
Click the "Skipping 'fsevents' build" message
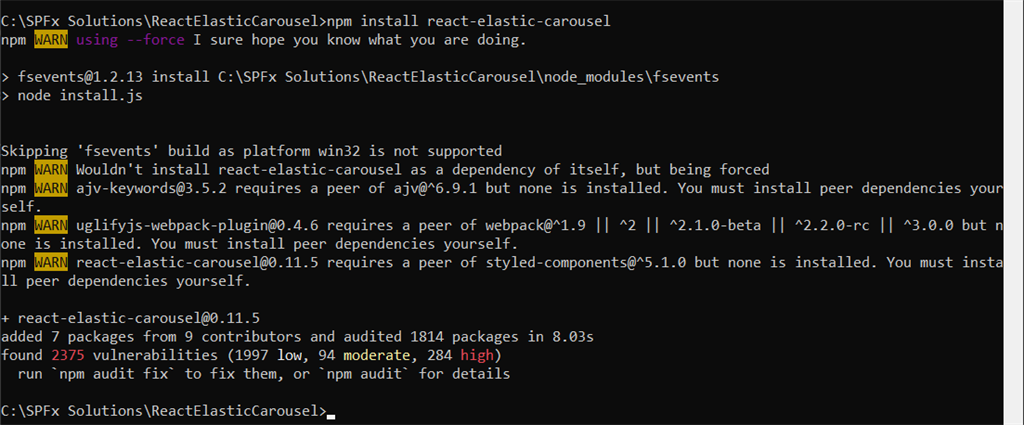tap(251, 151)
